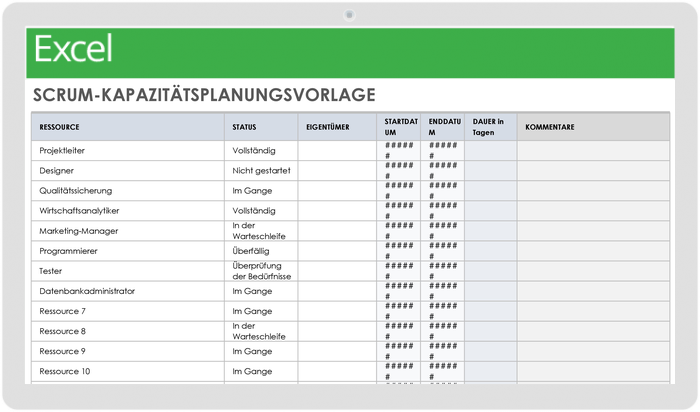
Task: Click the KOMMENTARE column header
Action: click(x=593, y=127)
